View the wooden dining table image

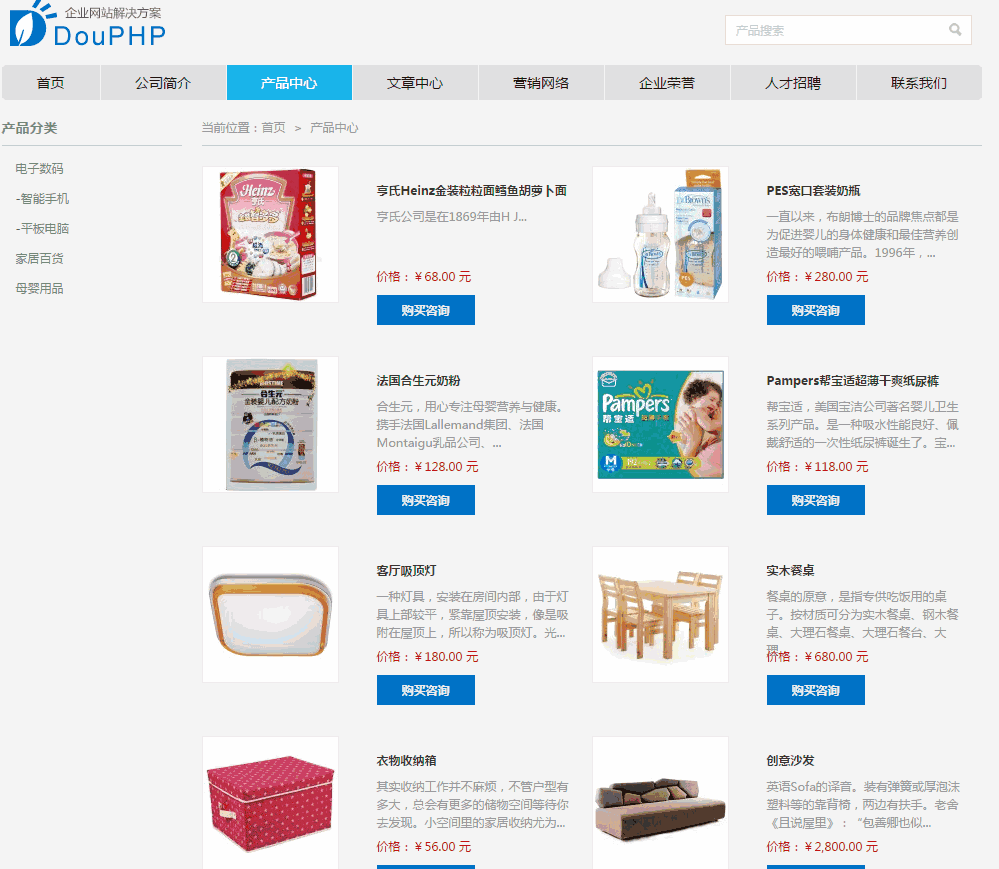660,614
